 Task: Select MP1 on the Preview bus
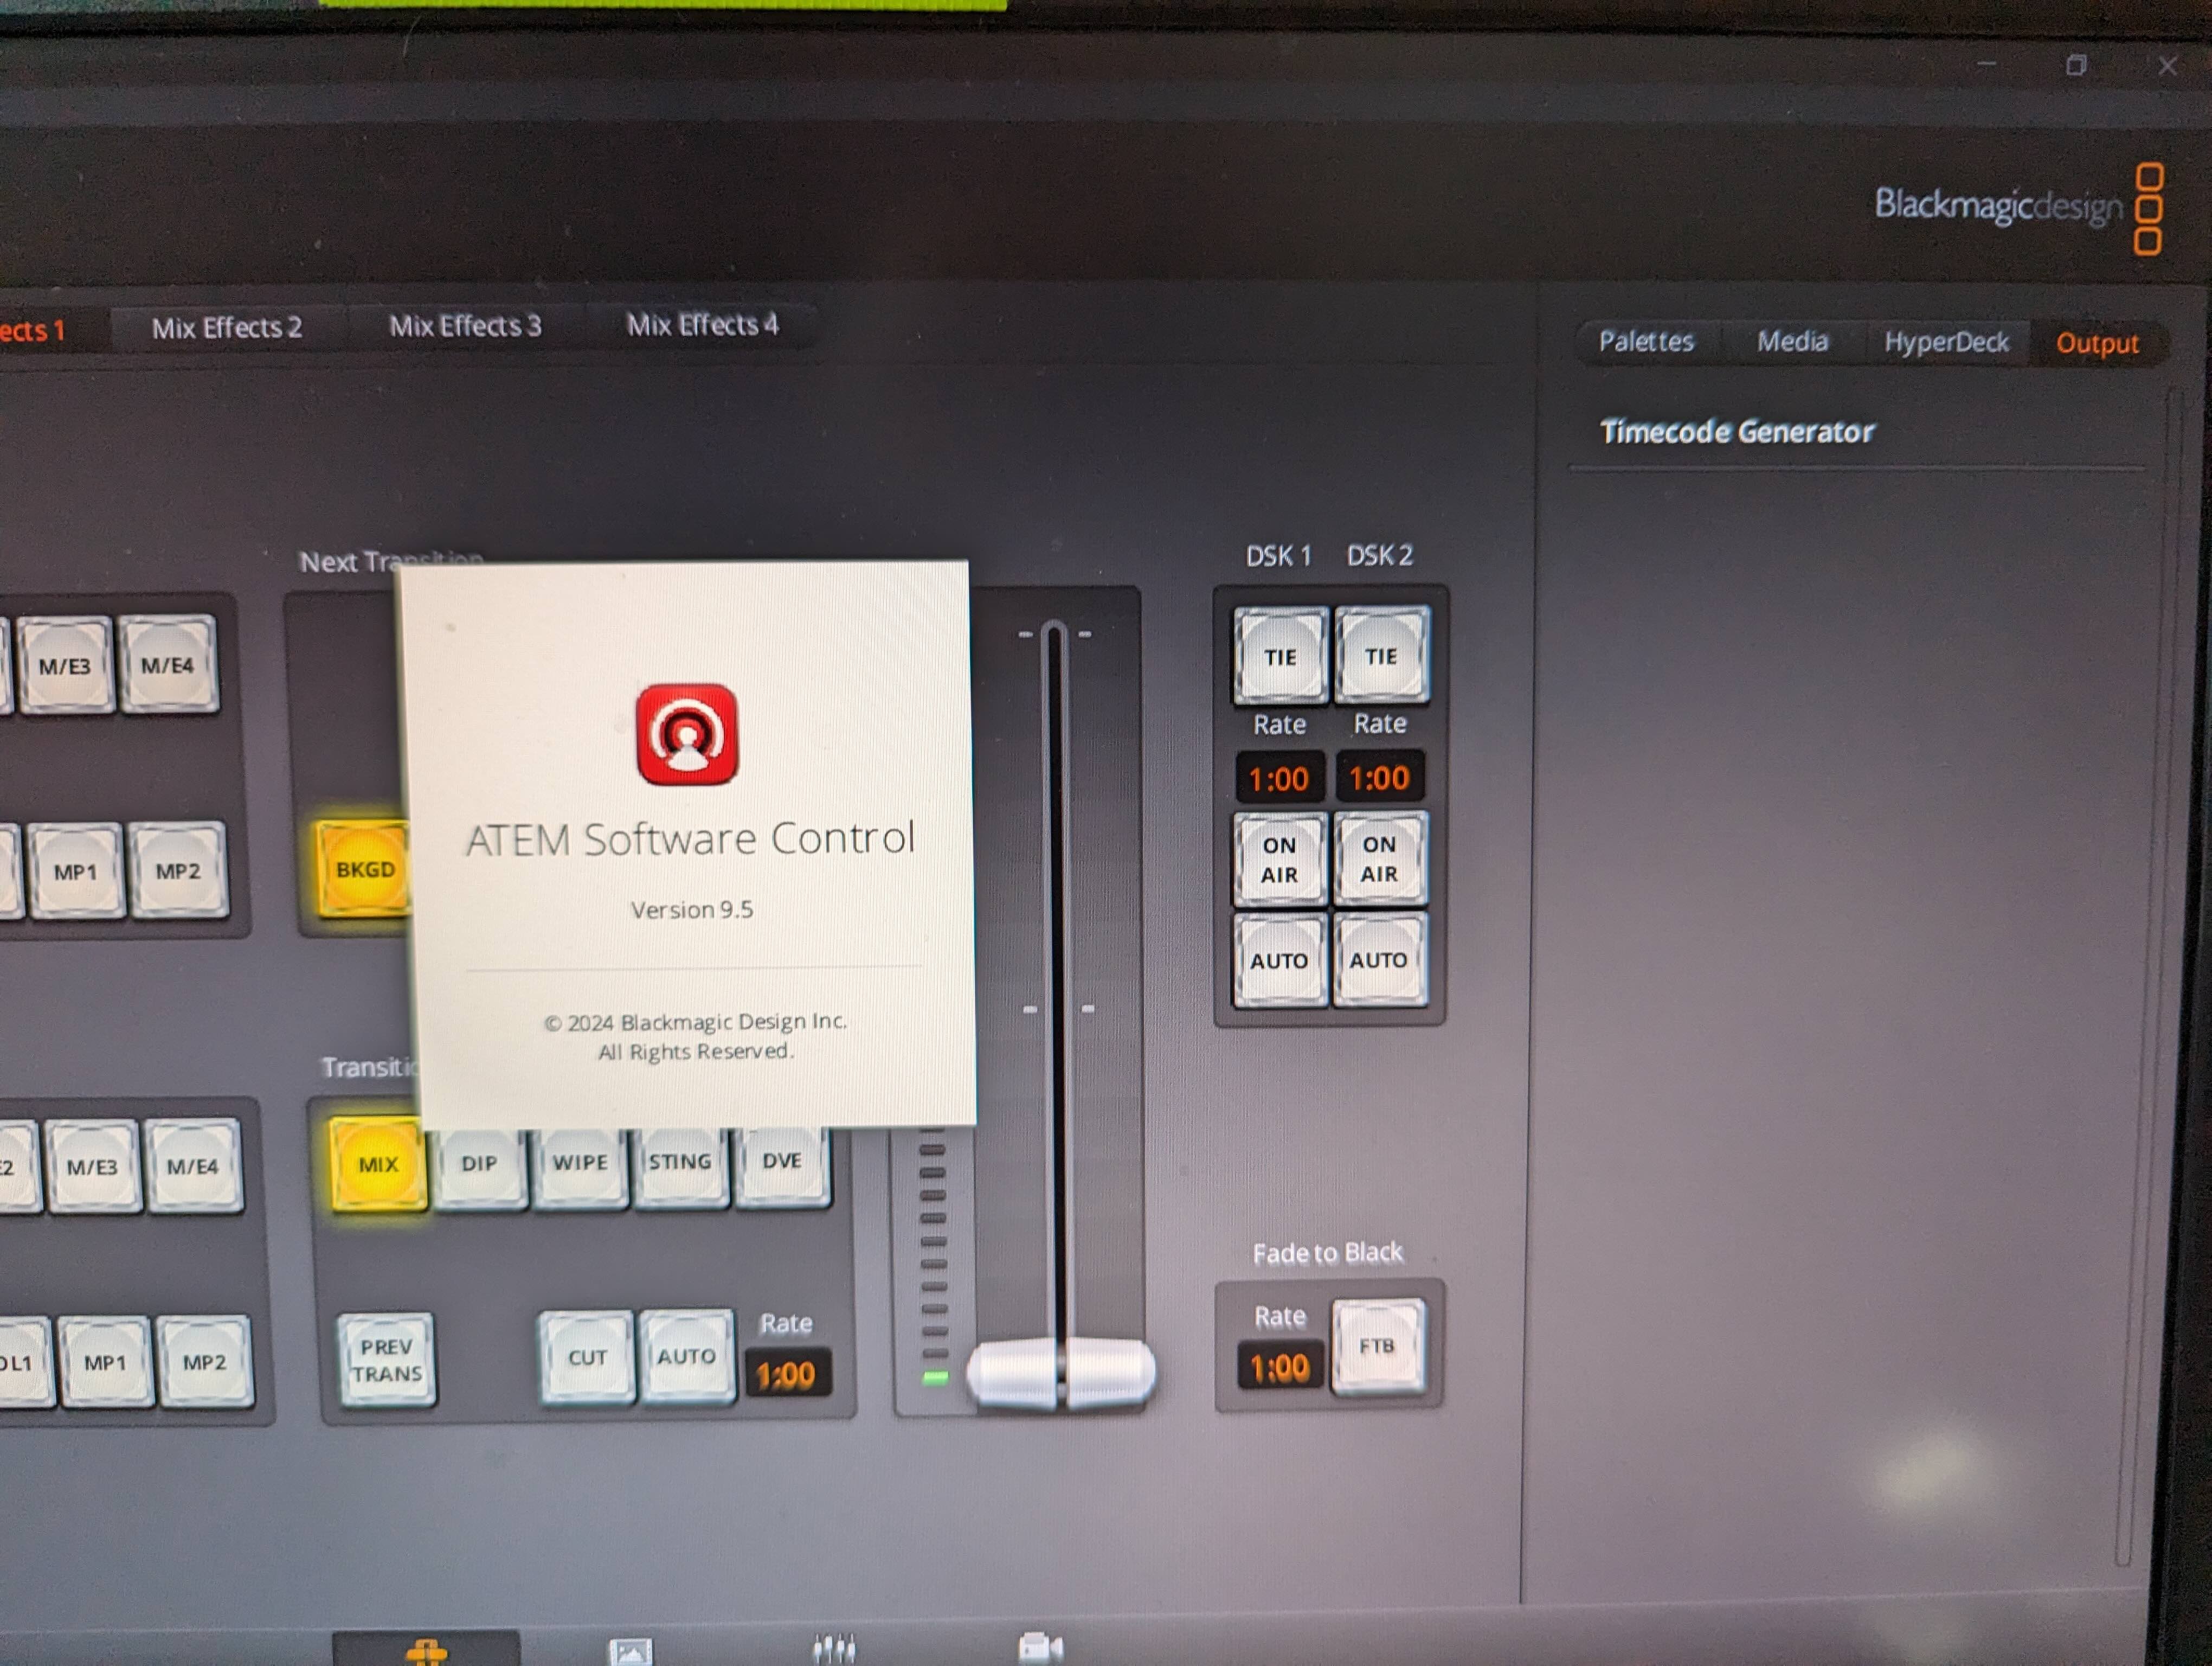point(105,1363)
